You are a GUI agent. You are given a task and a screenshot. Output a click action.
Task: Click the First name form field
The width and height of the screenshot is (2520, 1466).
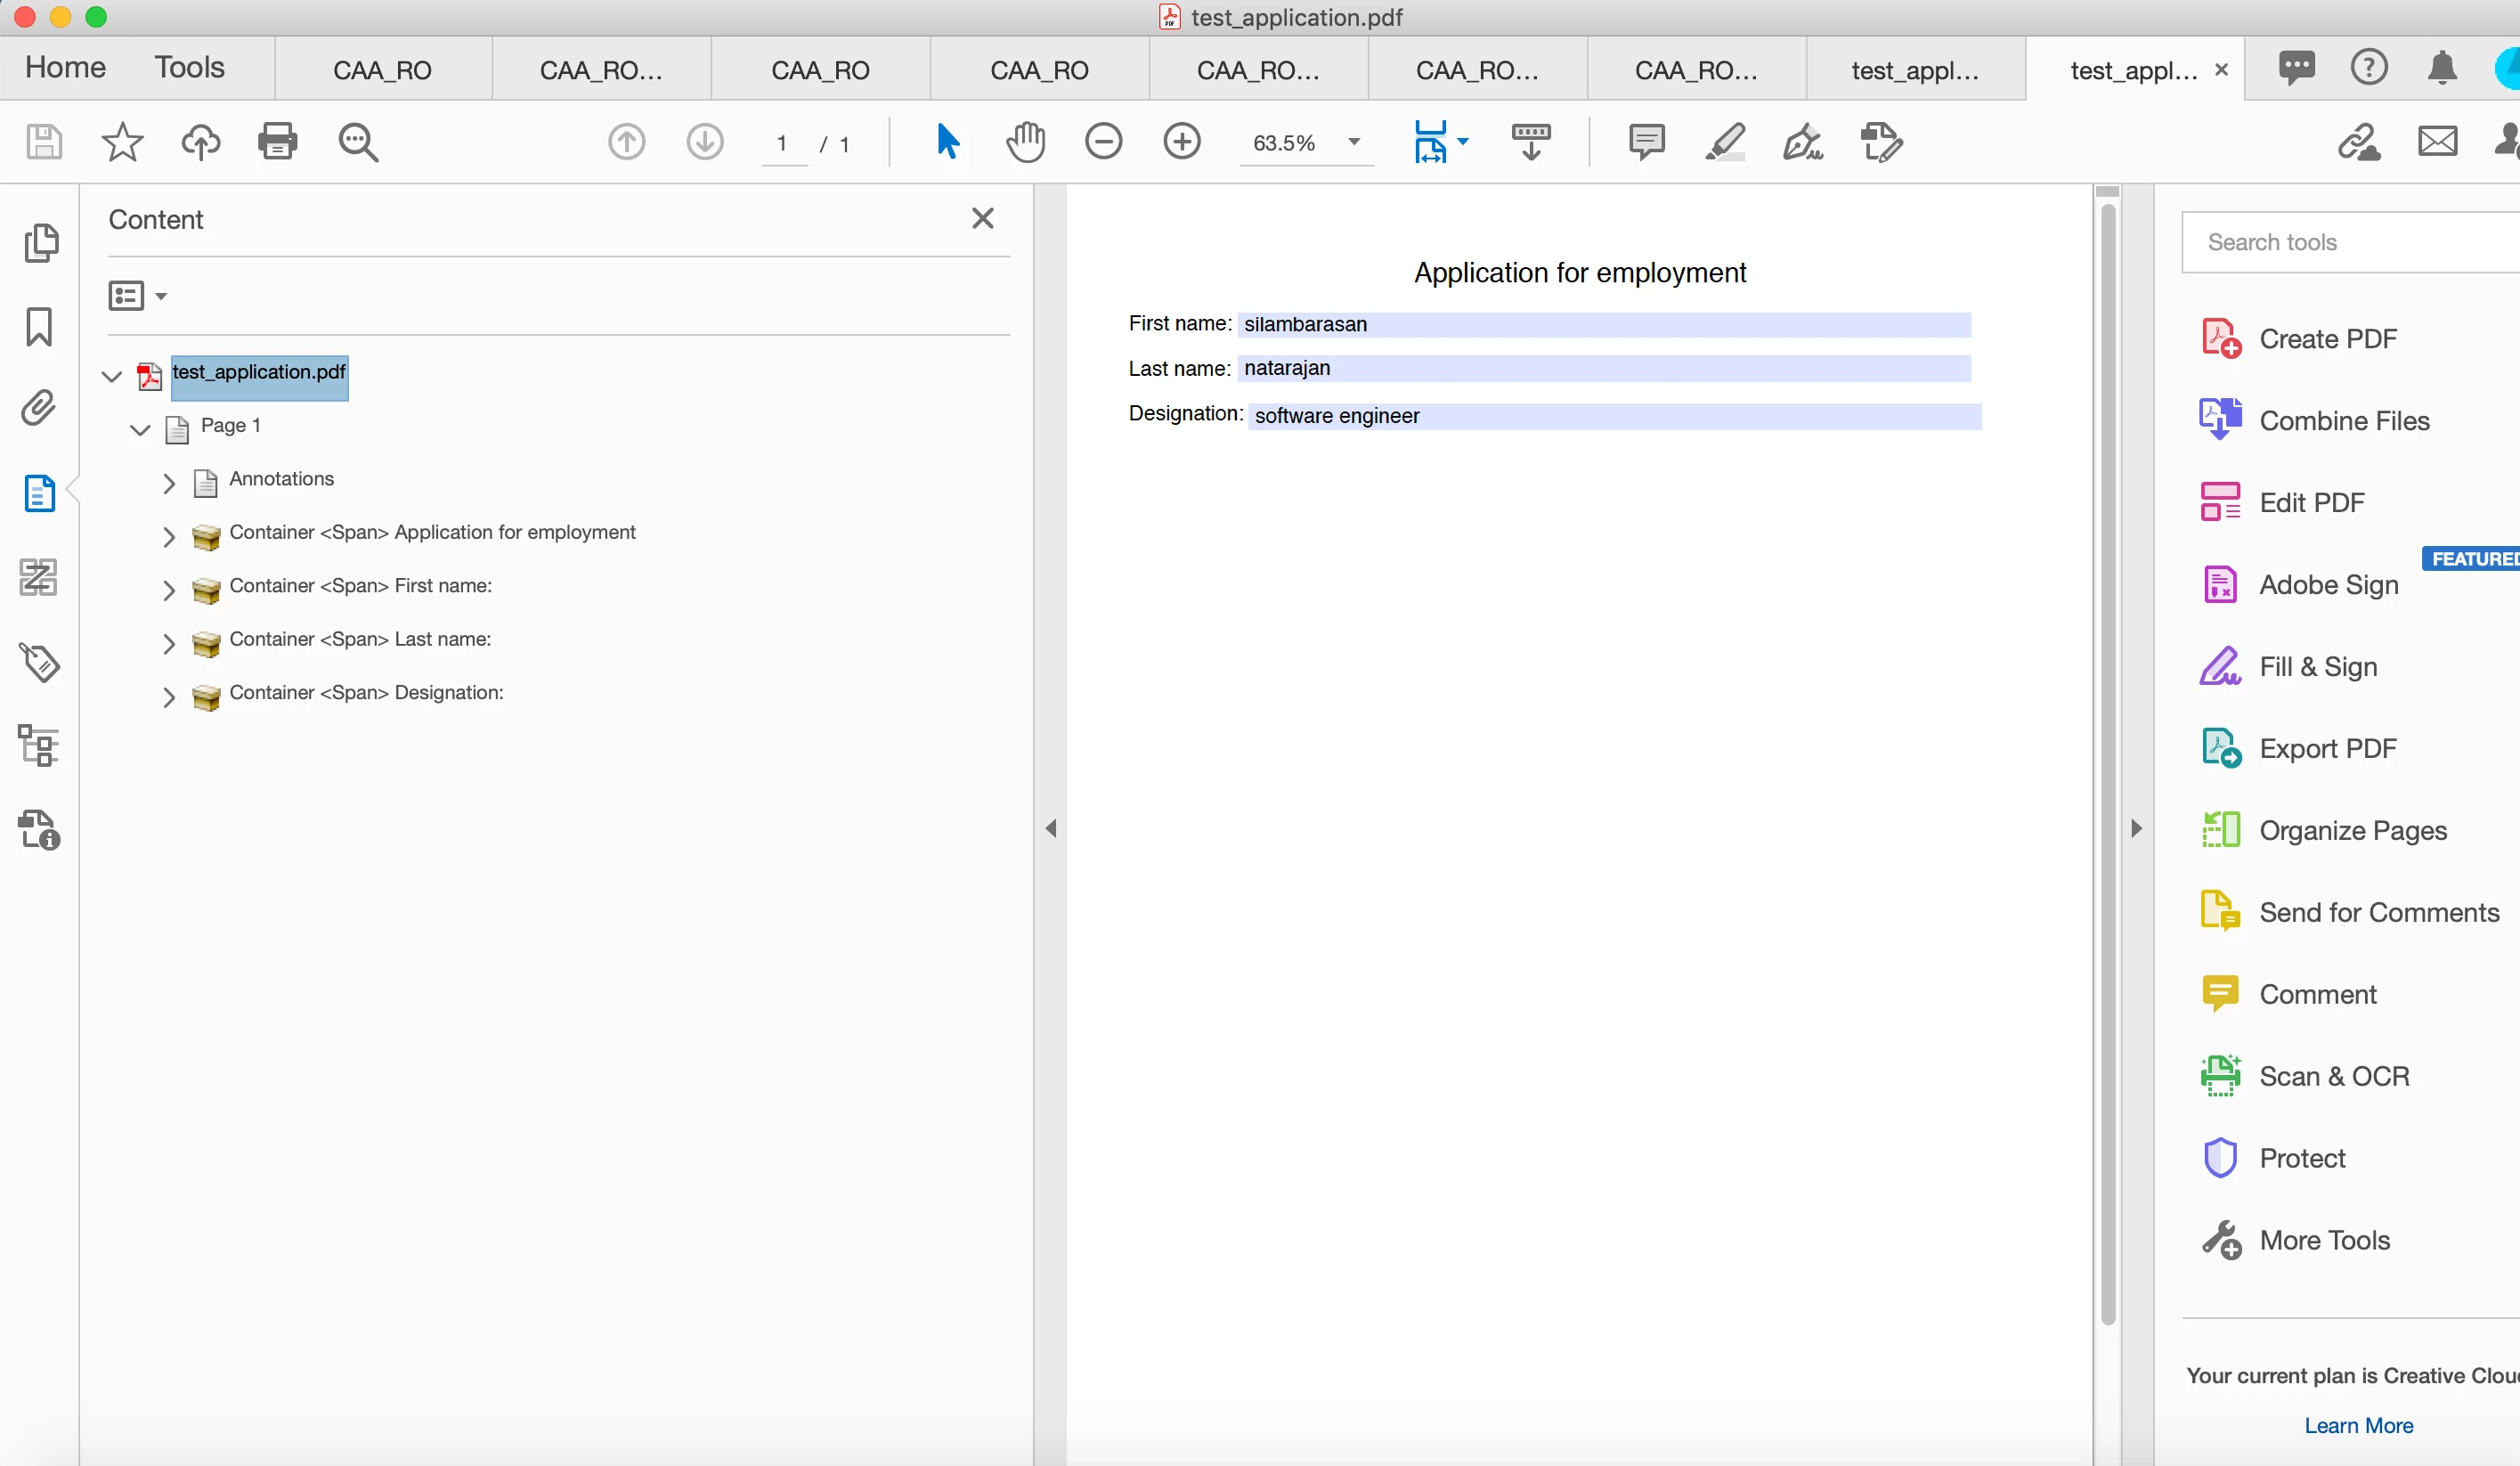(x=1603, y=324)
